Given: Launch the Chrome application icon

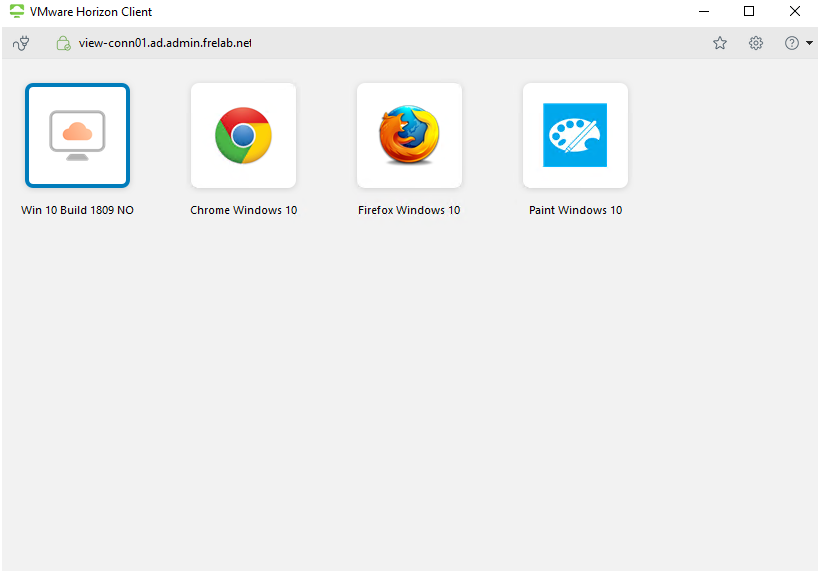Looking at the screenshot, I should click(x=243, y=135).
